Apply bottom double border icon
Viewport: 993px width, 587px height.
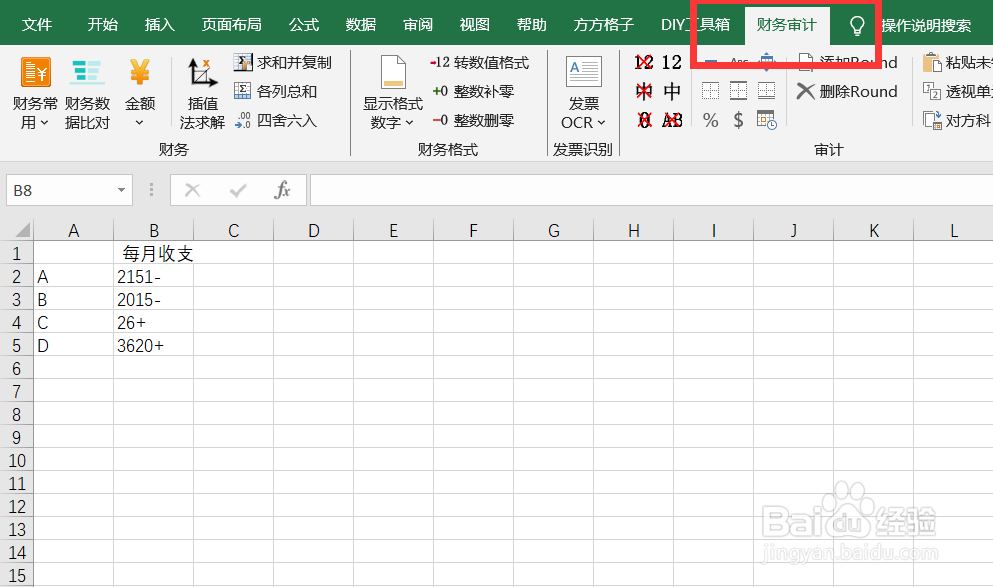click(766, 91)
